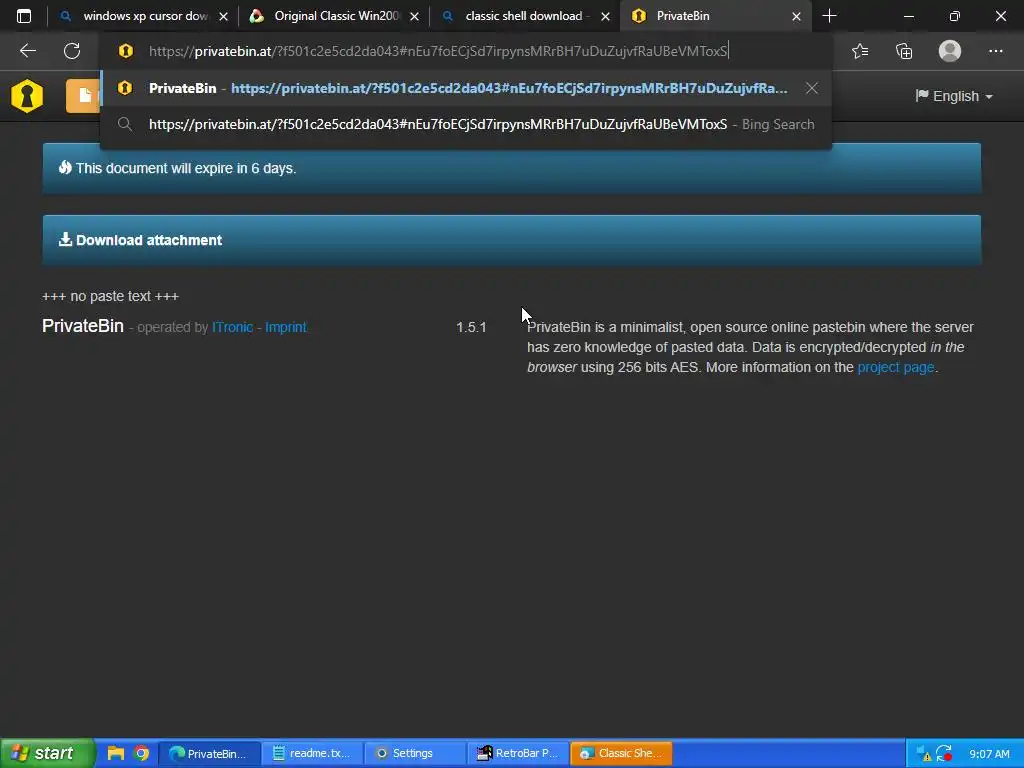The height and width of the screenshot is (768, 1024).
Task: Switch to classic shell download tab
Action: [526, 16]
